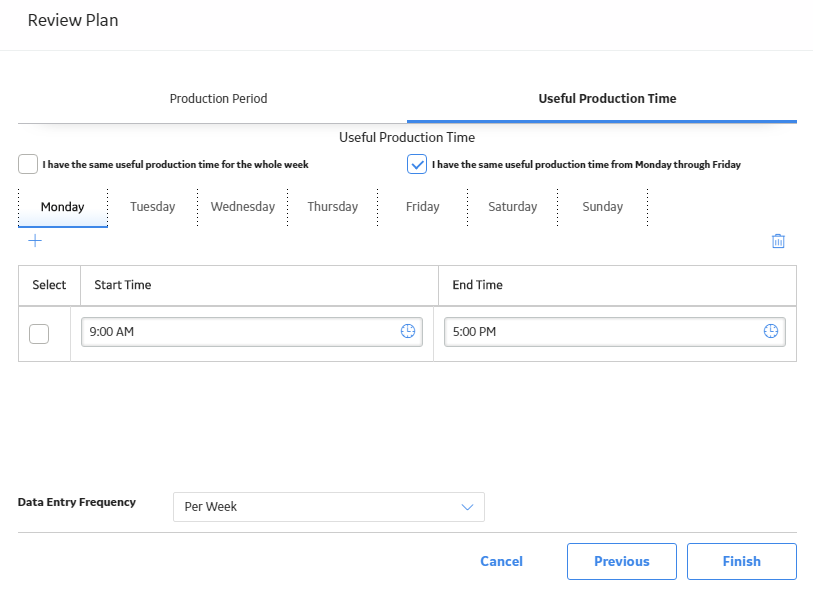Edit the 5:00 PM end time field
813x605 pixels.
(615, 332)
